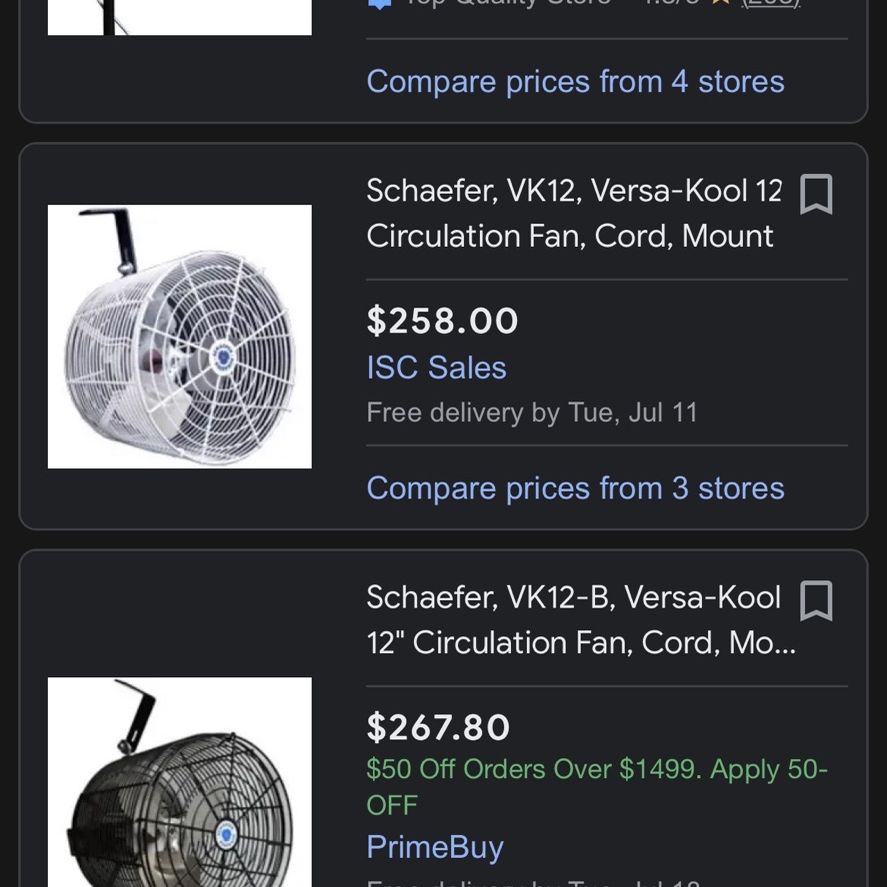Open the Schaefer VK12-B Versa-Kool product title
Screen dimensions: 887x887
pyautogui.click(x=581, y=620)
